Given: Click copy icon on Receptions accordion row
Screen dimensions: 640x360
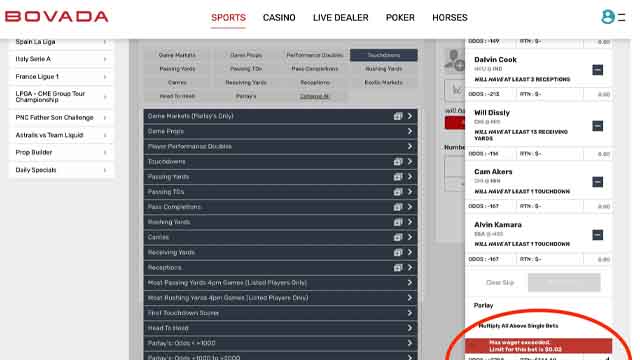Looking at the screenshot, I should click(x=398, y=267).
